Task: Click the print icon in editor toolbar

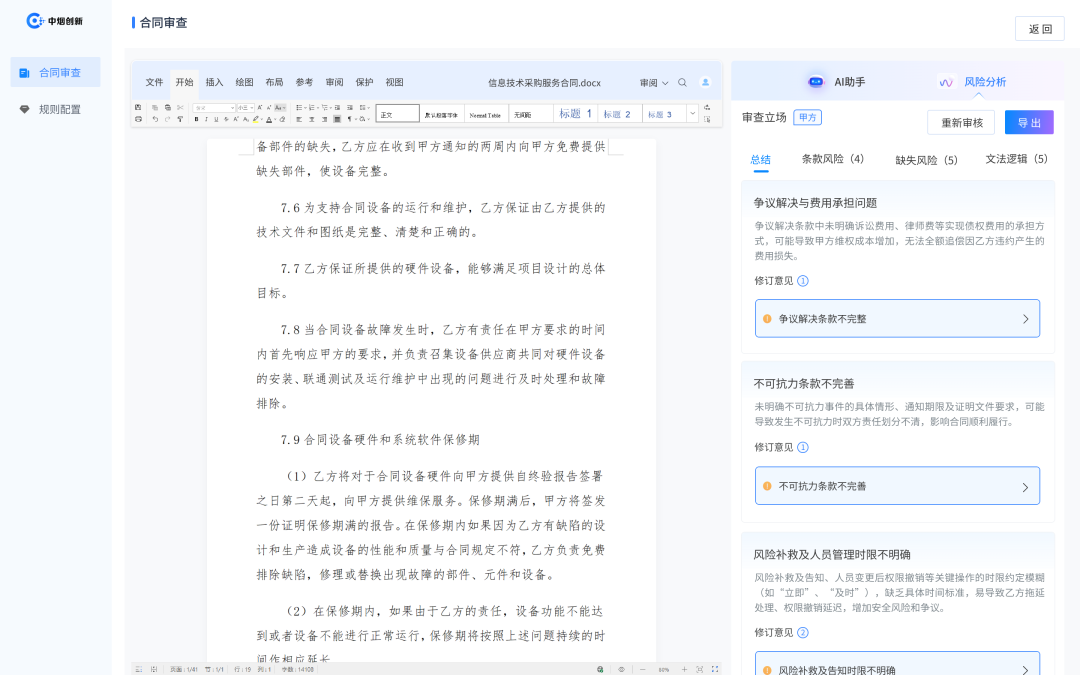Action: (x=138, y=119)
